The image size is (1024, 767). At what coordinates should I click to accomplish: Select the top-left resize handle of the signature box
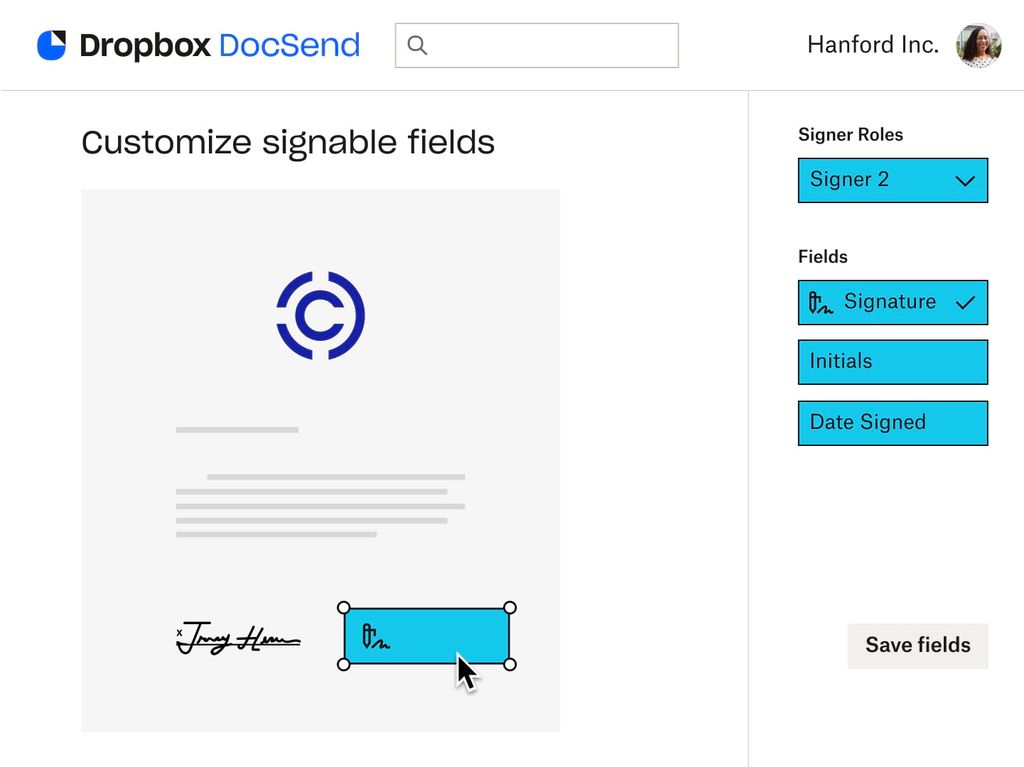pos(344,607)
